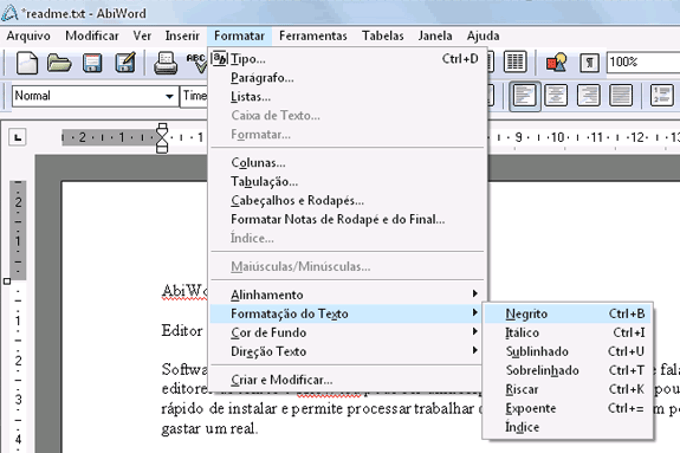Choose Tipo... from Formatar menu
This screenshot has height=453, width=680.
[x=347, y=59]
